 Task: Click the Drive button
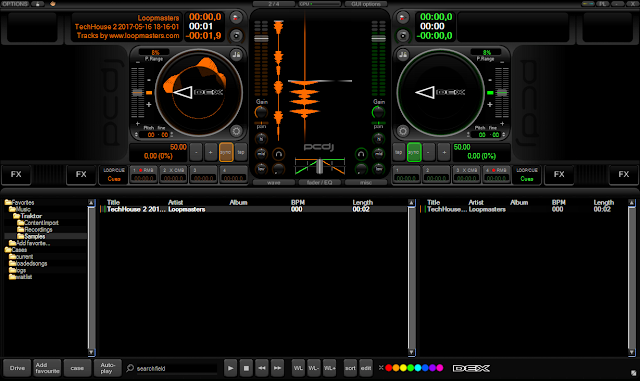pos(17,368)
